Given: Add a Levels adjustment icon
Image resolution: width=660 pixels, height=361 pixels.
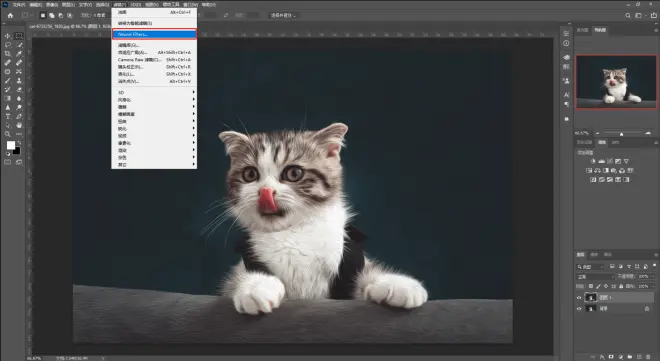Looking at the screenshot, I should [x=601, y=161].
